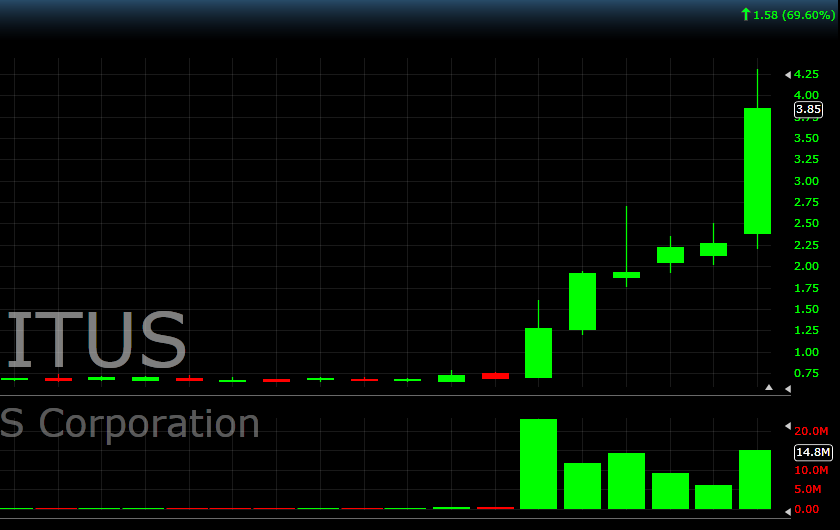Click the 0.00 volume axis label
Viewport: 840px width, 530px height.
(806, 510)
